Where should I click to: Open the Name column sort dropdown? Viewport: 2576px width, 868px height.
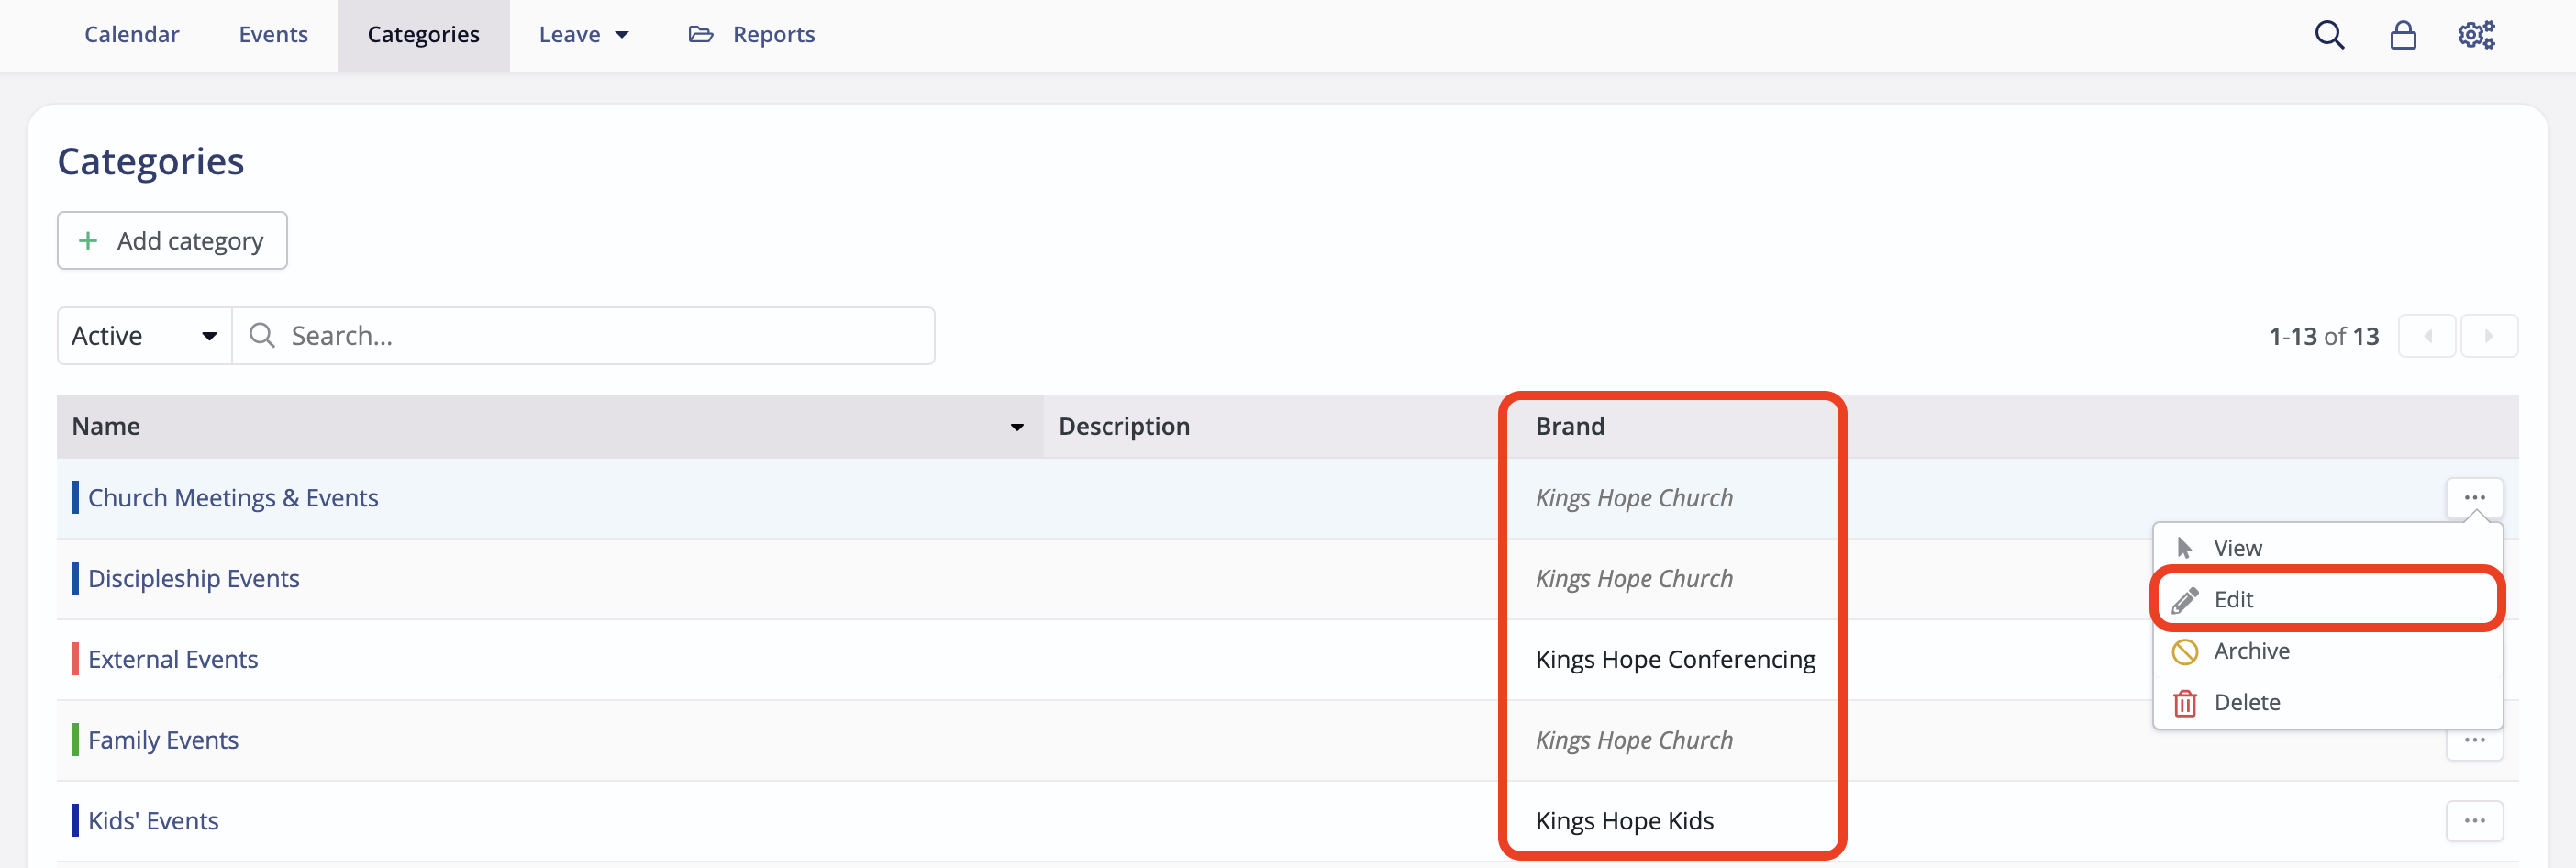(1016, 426)
